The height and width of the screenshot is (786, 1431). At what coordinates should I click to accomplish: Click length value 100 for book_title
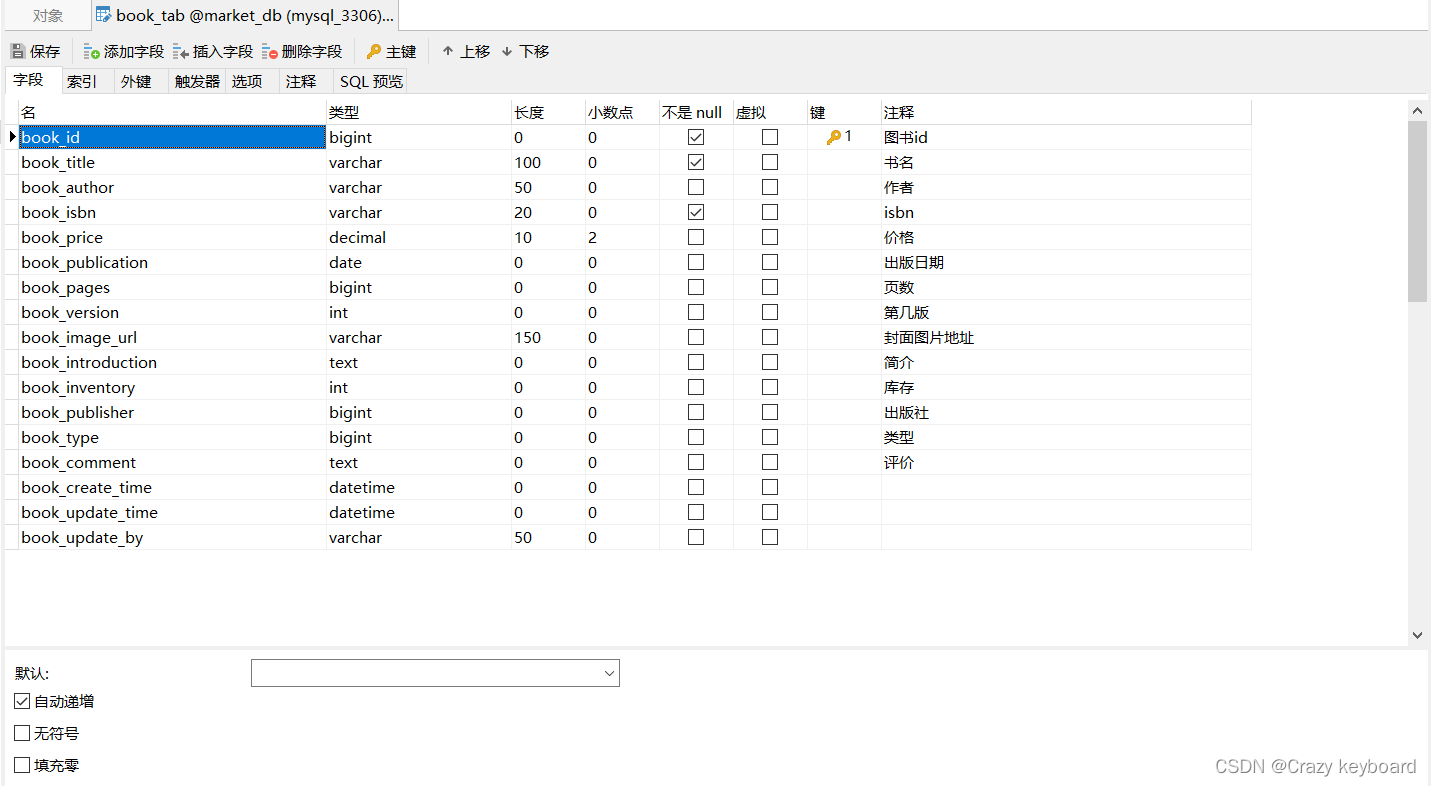click(527, 162)
